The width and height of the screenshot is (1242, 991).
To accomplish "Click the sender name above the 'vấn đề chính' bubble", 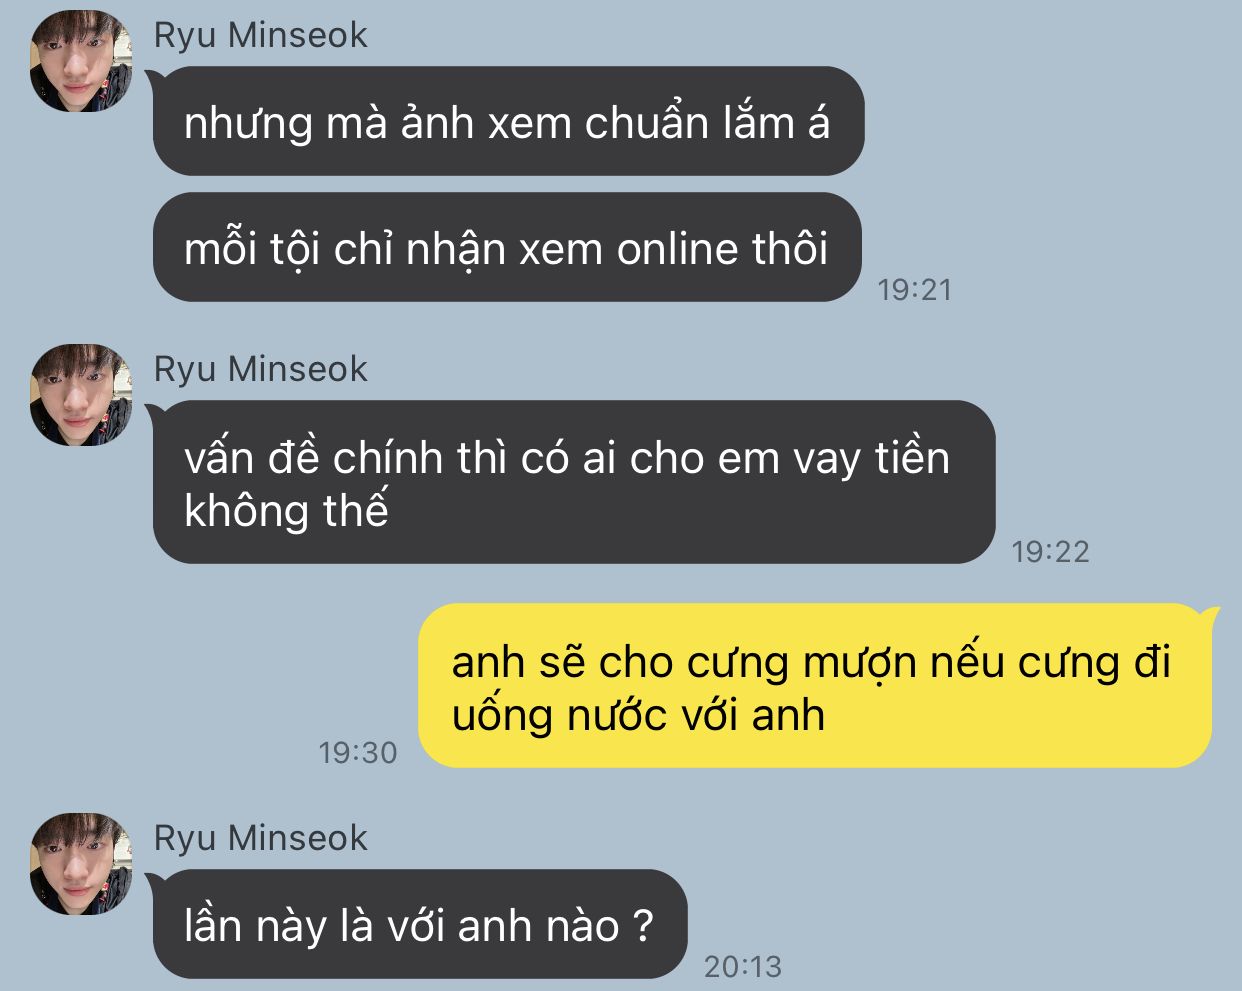I will click(261, 369).
